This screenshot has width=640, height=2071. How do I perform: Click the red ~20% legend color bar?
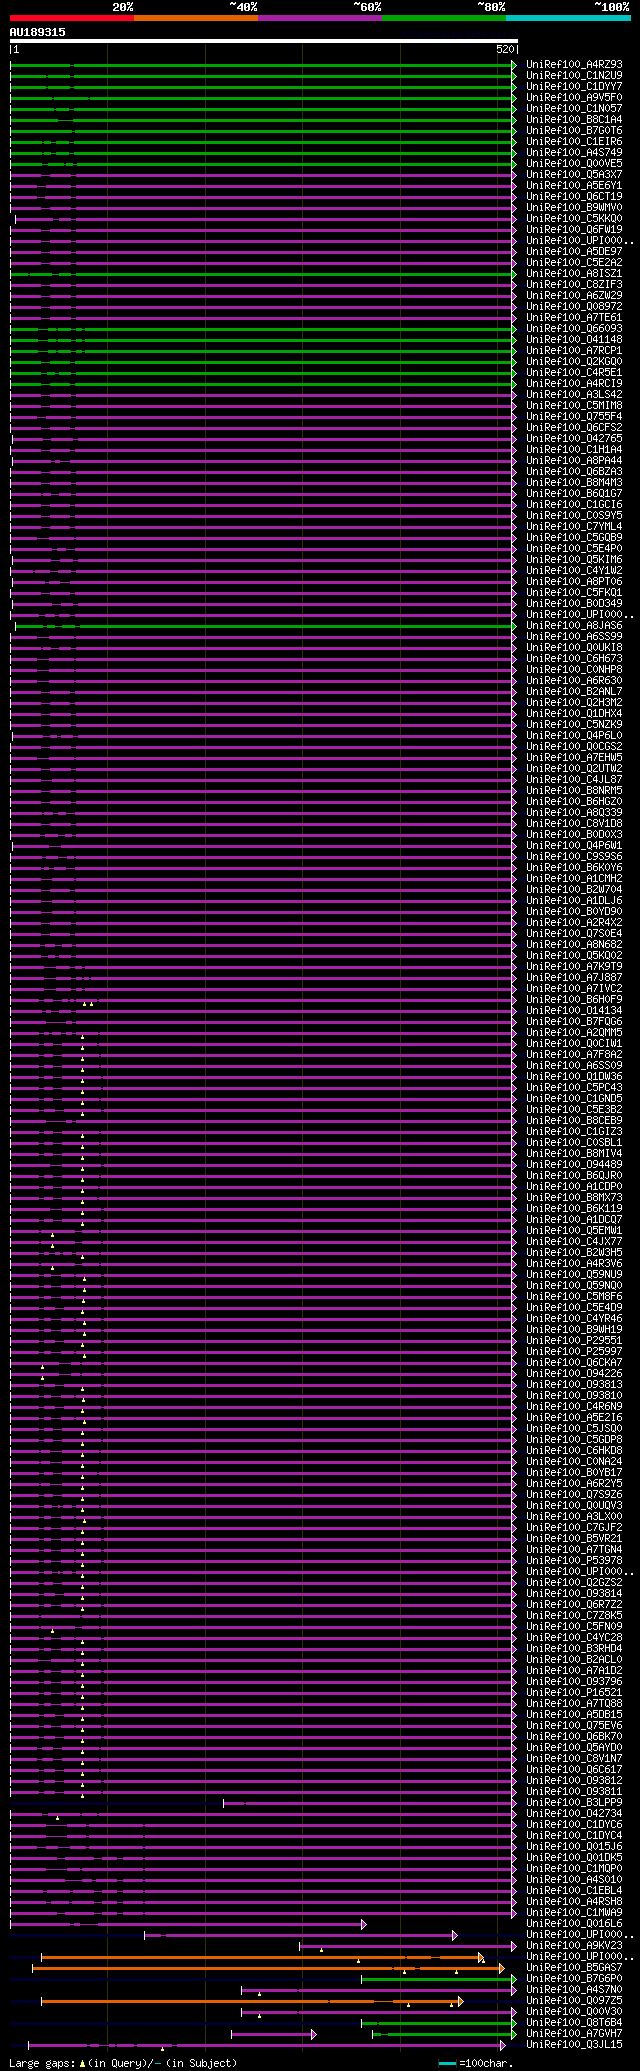coord(72,18)
